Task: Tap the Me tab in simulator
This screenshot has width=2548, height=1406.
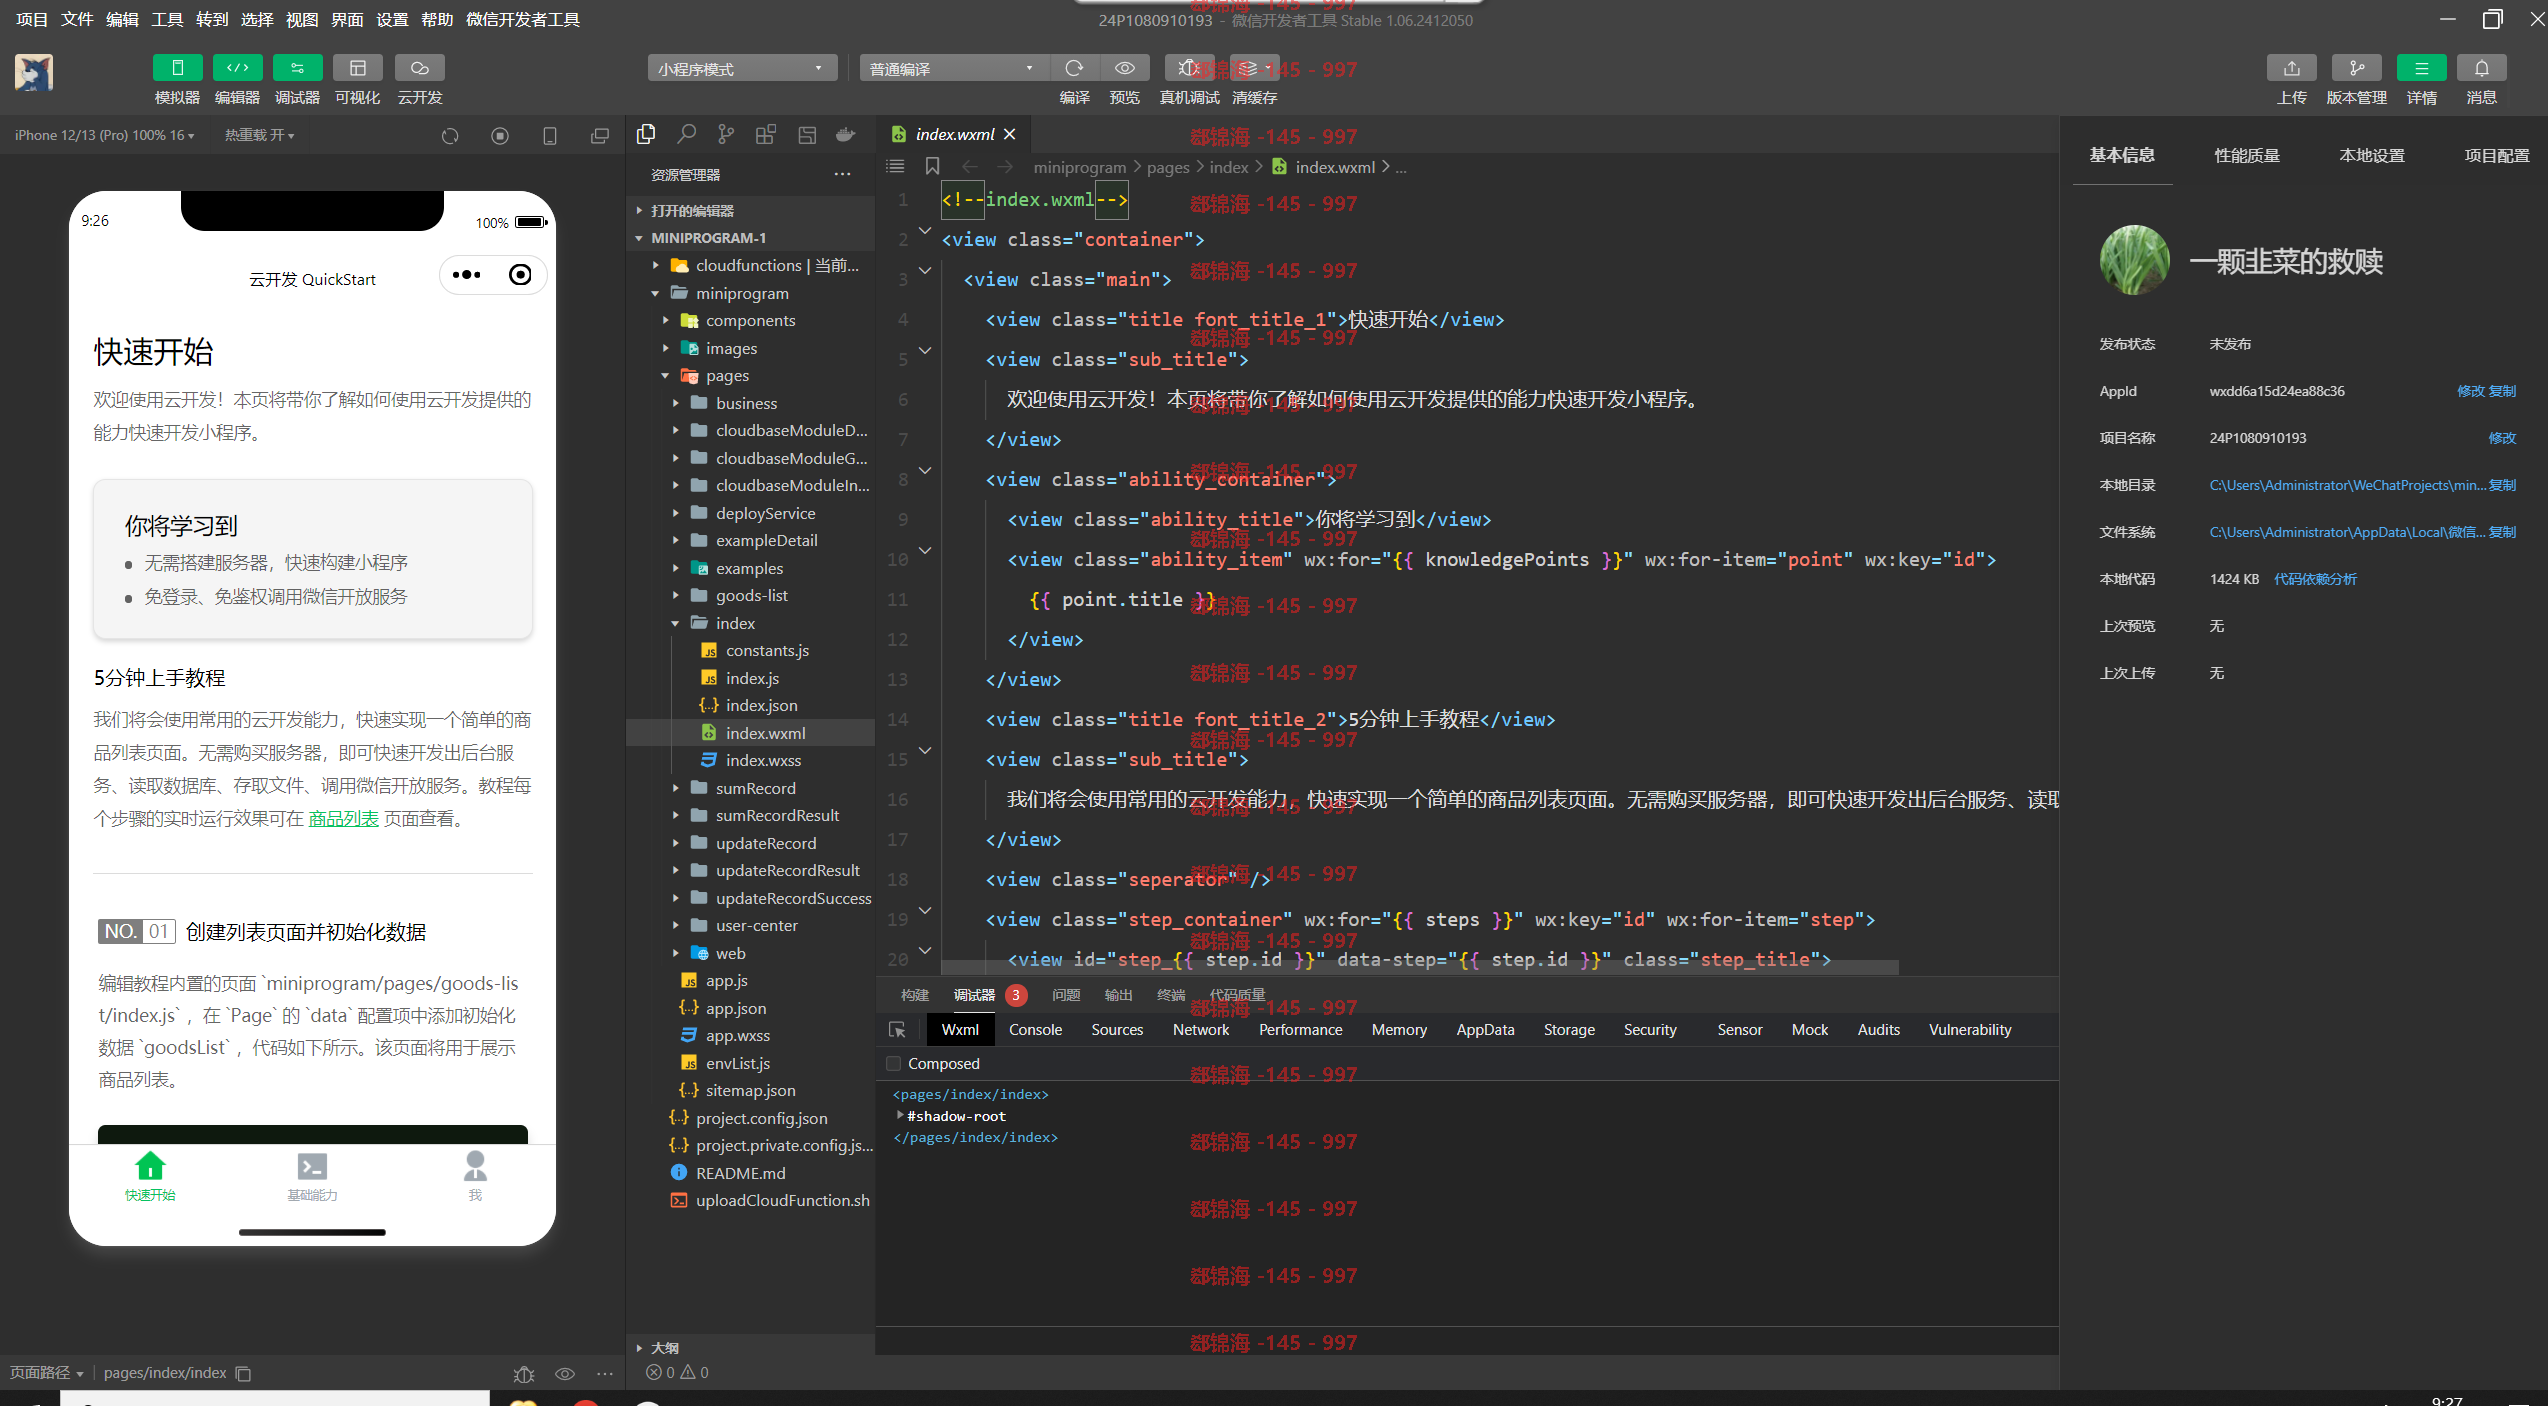Action: (x=475, y=1177)
